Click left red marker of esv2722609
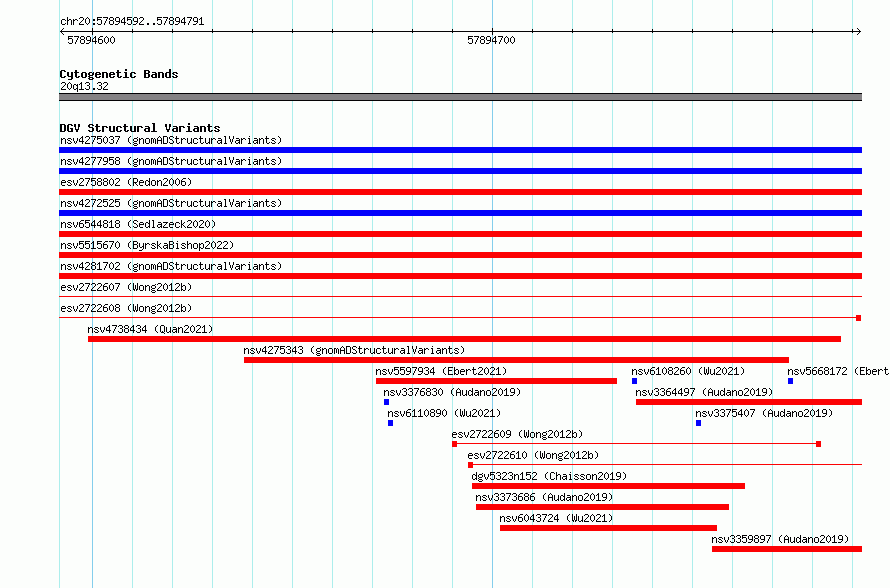This screenshot has height=588, width=890. click(455, 444)
